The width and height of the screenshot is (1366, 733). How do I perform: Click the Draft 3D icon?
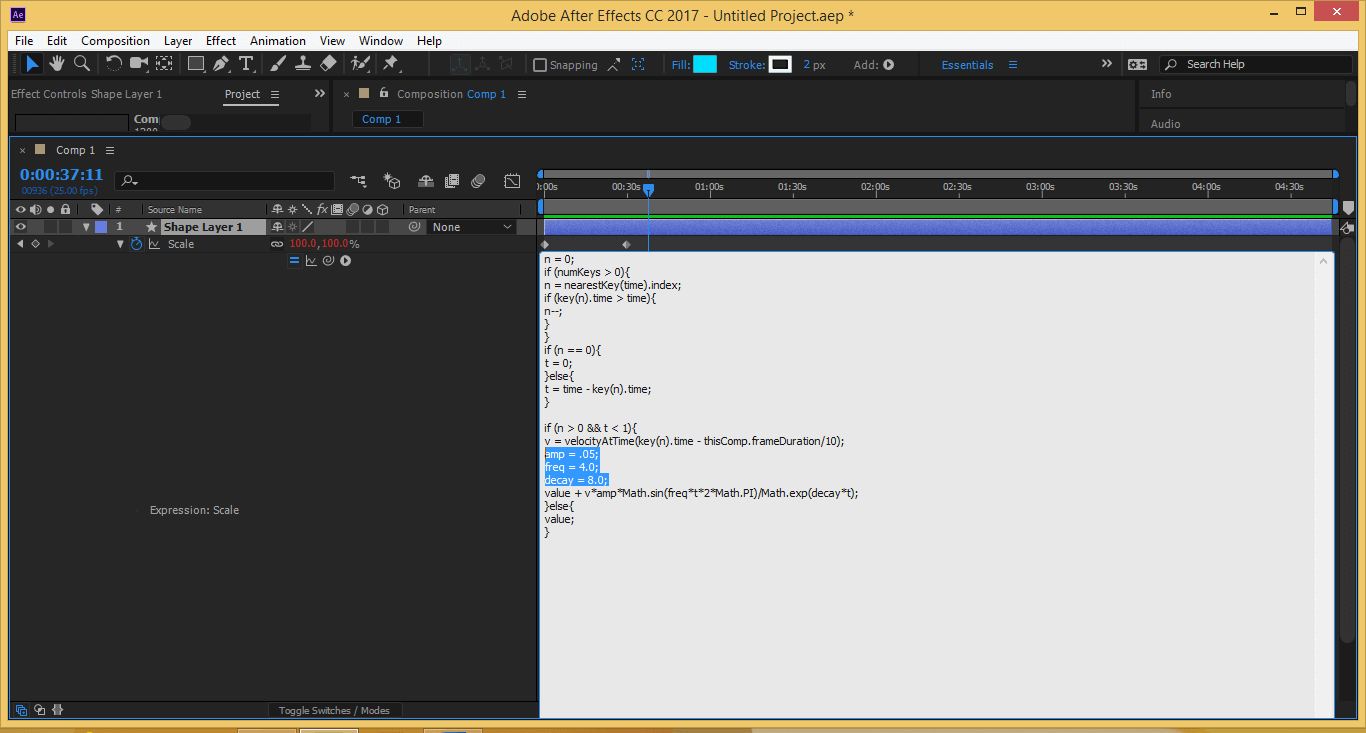pos(392,181)
